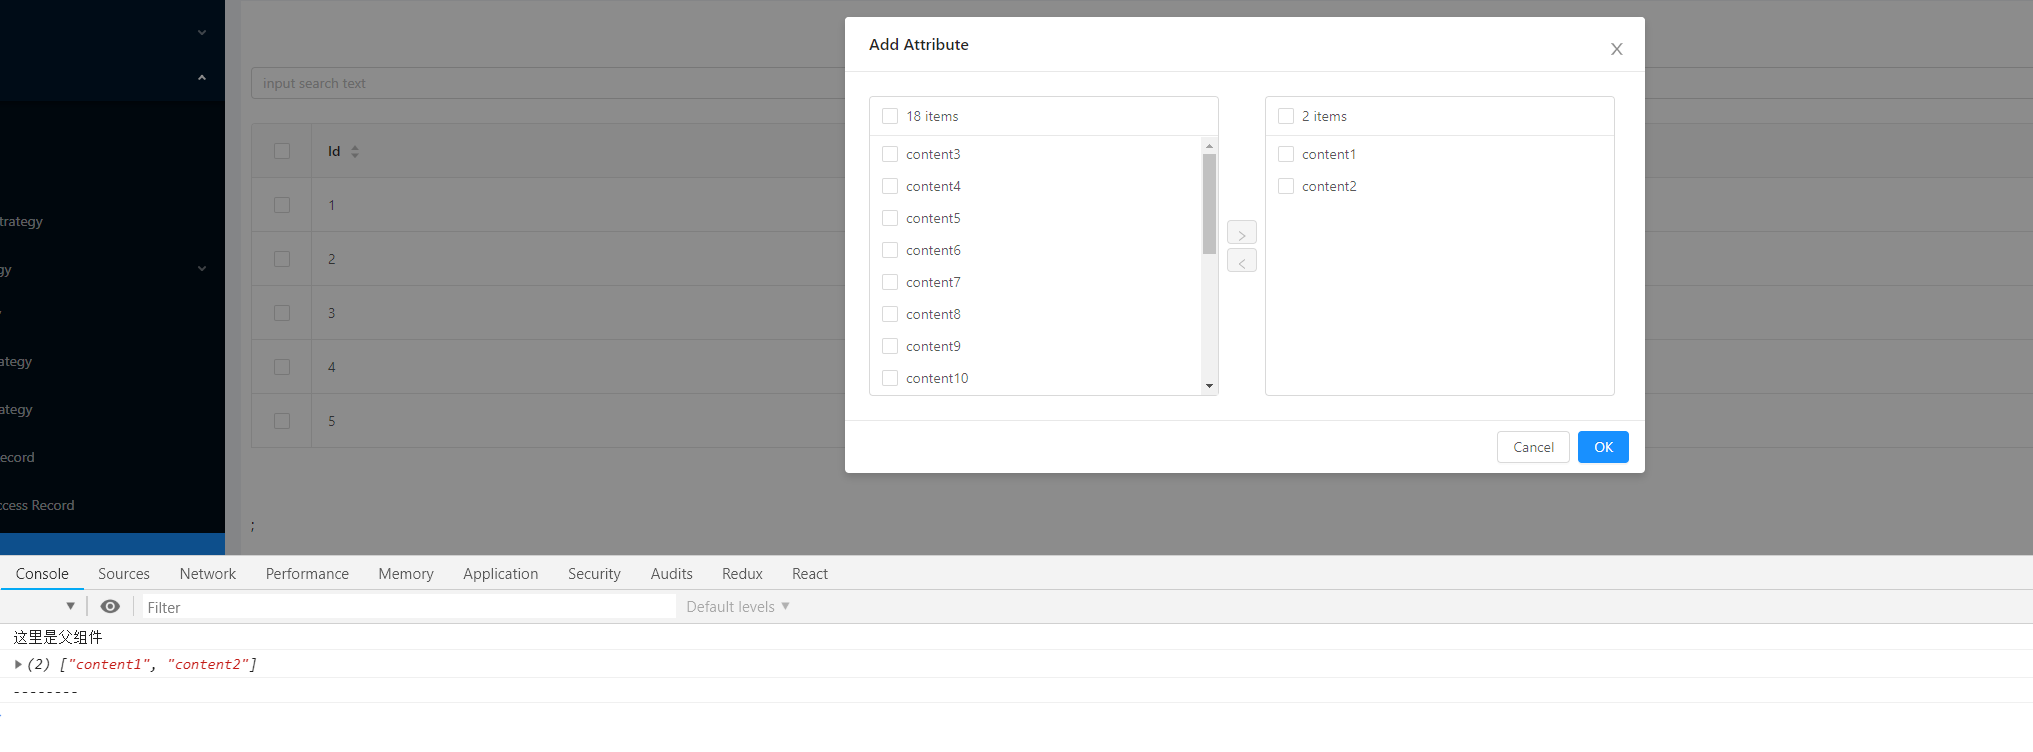Expand the top sidebar menu chevron down
The width and height of the screenshot is (2033, 752).
(202, 32)
